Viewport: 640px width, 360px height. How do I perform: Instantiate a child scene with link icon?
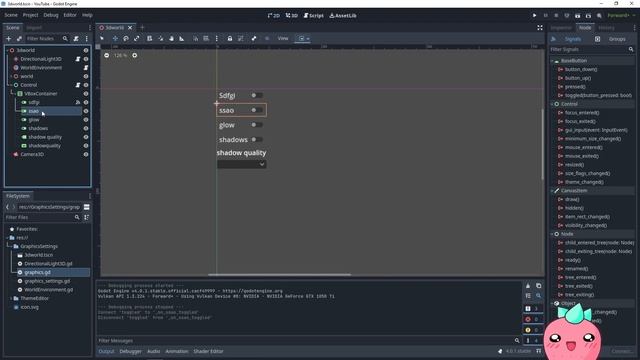point(19,38)
